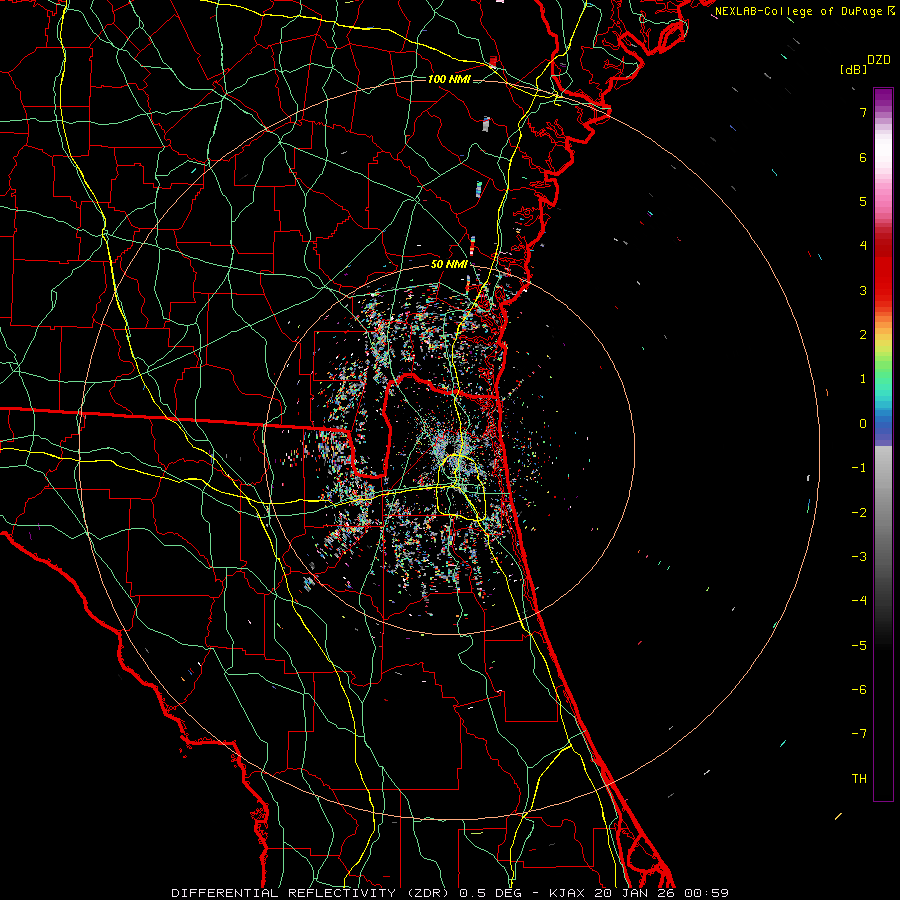
Task: Click the KJAX radar site identifier
Action: point(568,893)
